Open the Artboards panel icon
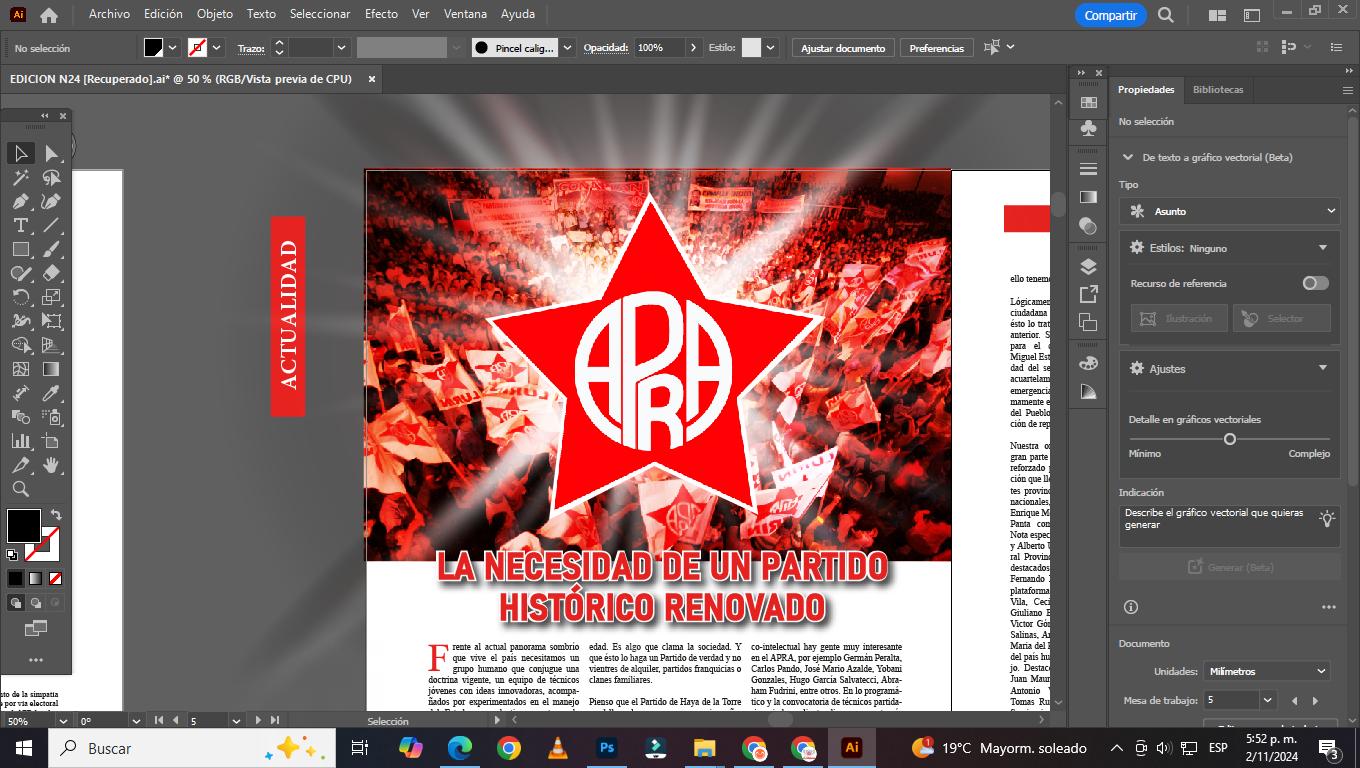The height and width of the screenshot is (768, 1360). 1089,321
